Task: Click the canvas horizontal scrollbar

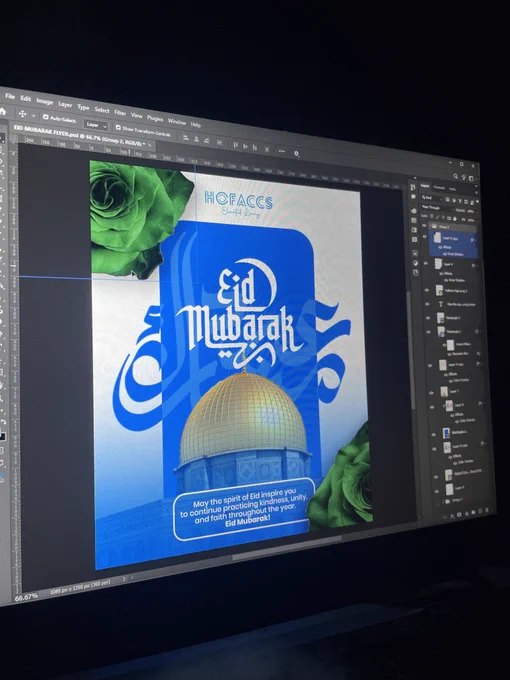Action: point(286,547)
